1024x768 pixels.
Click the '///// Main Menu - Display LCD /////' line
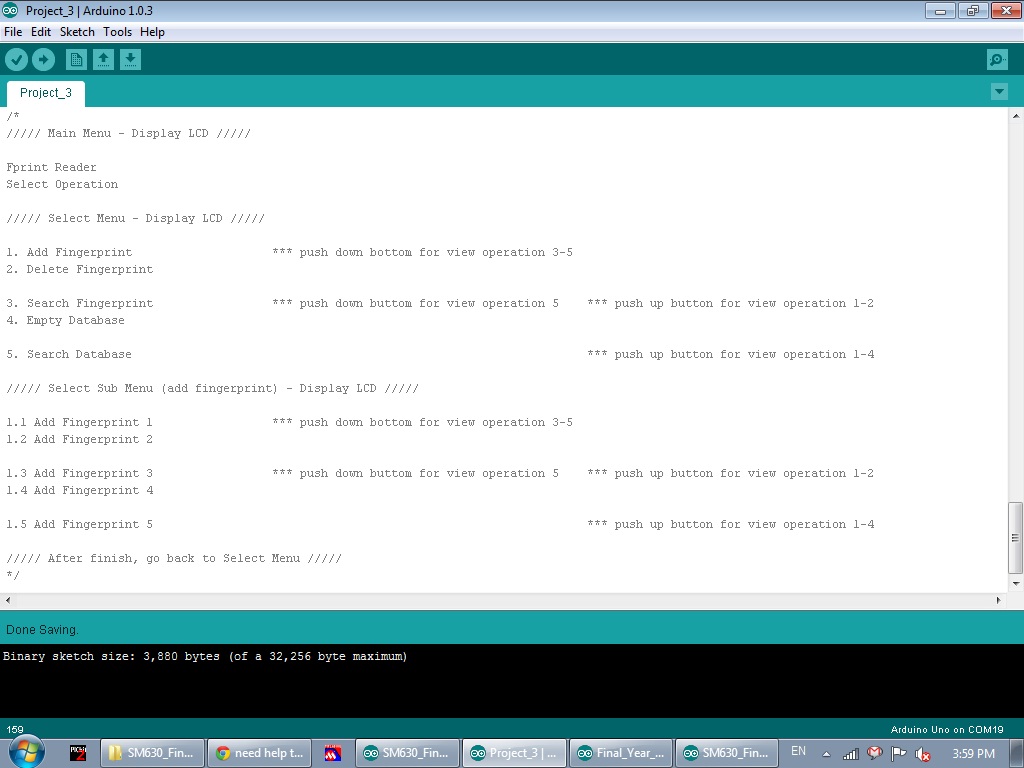pos(129,133)
